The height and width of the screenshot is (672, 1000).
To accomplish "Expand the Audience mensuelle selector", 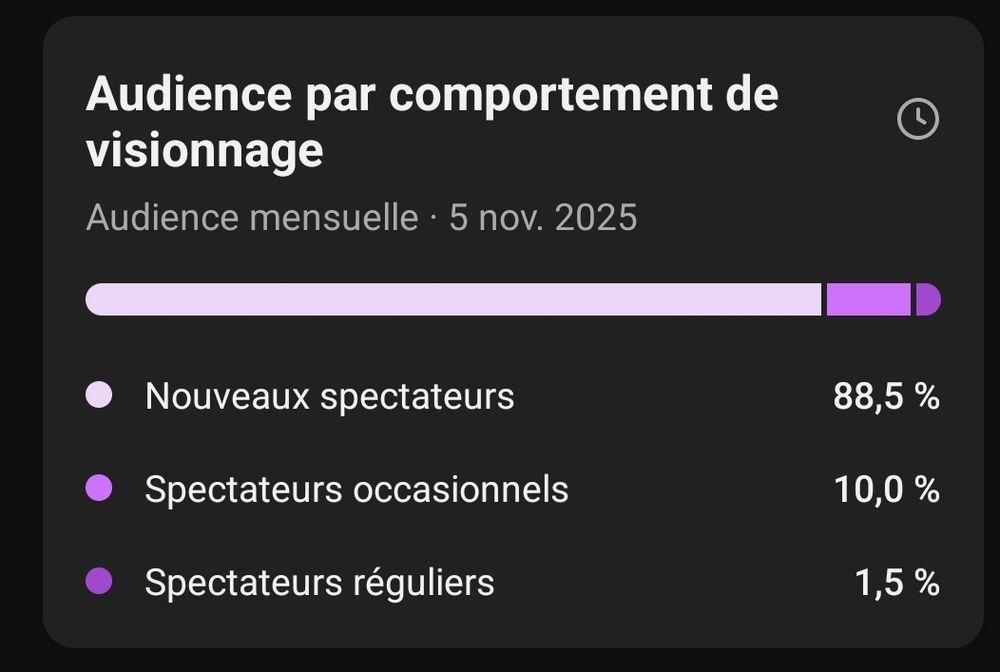I will pyautogui.click(x=253, y=217).
